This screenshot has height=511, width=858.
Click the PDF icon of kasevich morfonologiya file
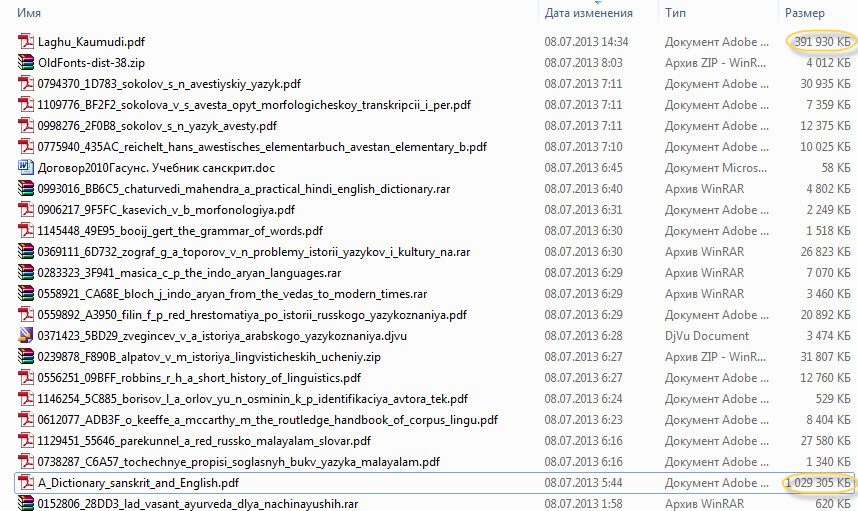26,210
